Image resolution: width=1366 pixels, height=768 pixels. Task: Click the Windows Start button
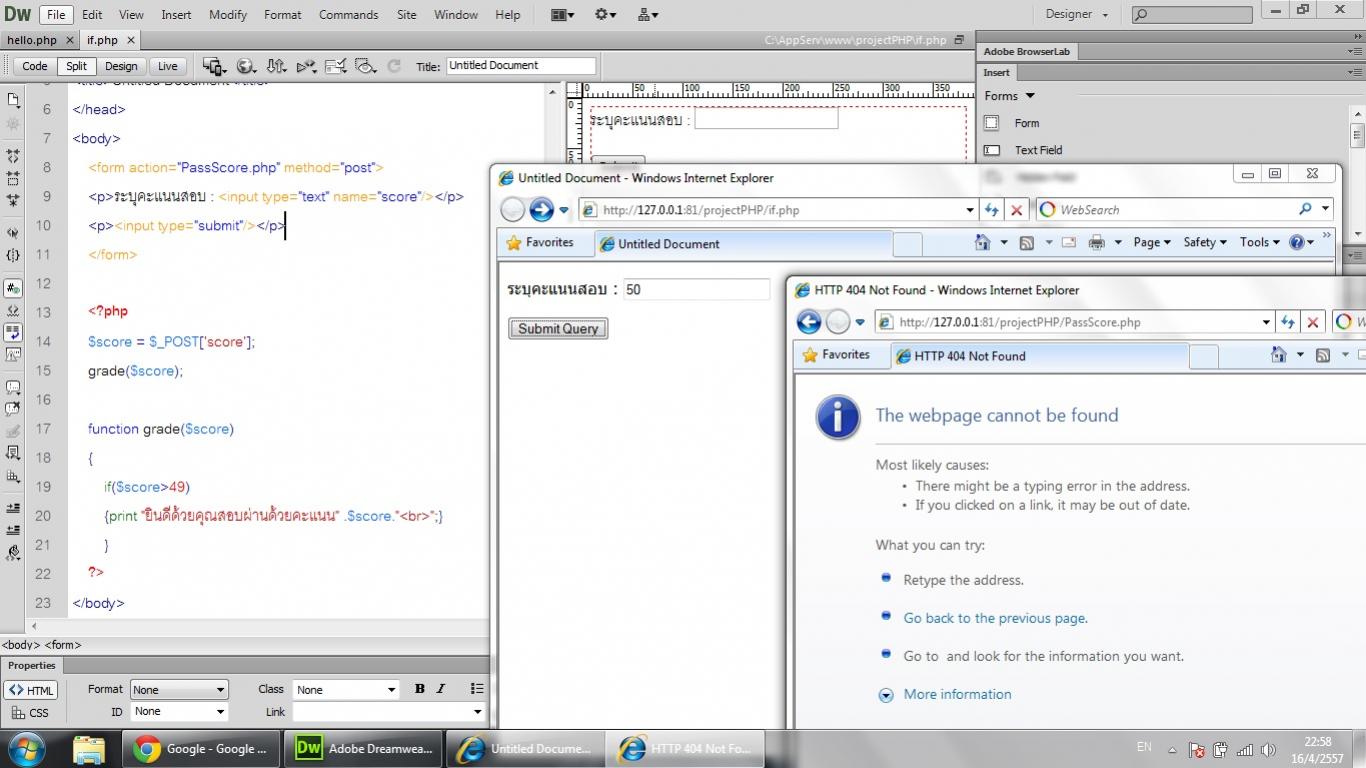pyautogui.click(x=25, y=748)
